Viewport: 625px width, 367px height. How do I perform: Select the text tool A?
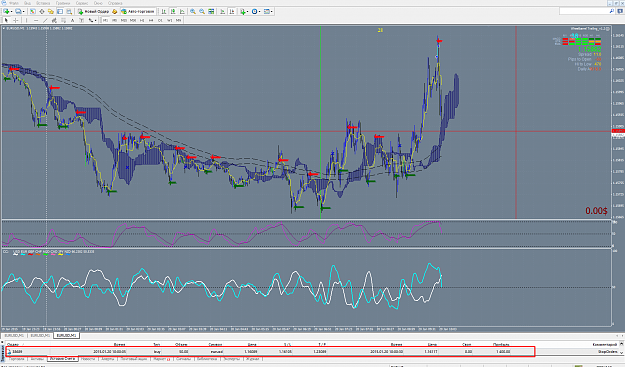pyautogui.click(x=72, y=20)
